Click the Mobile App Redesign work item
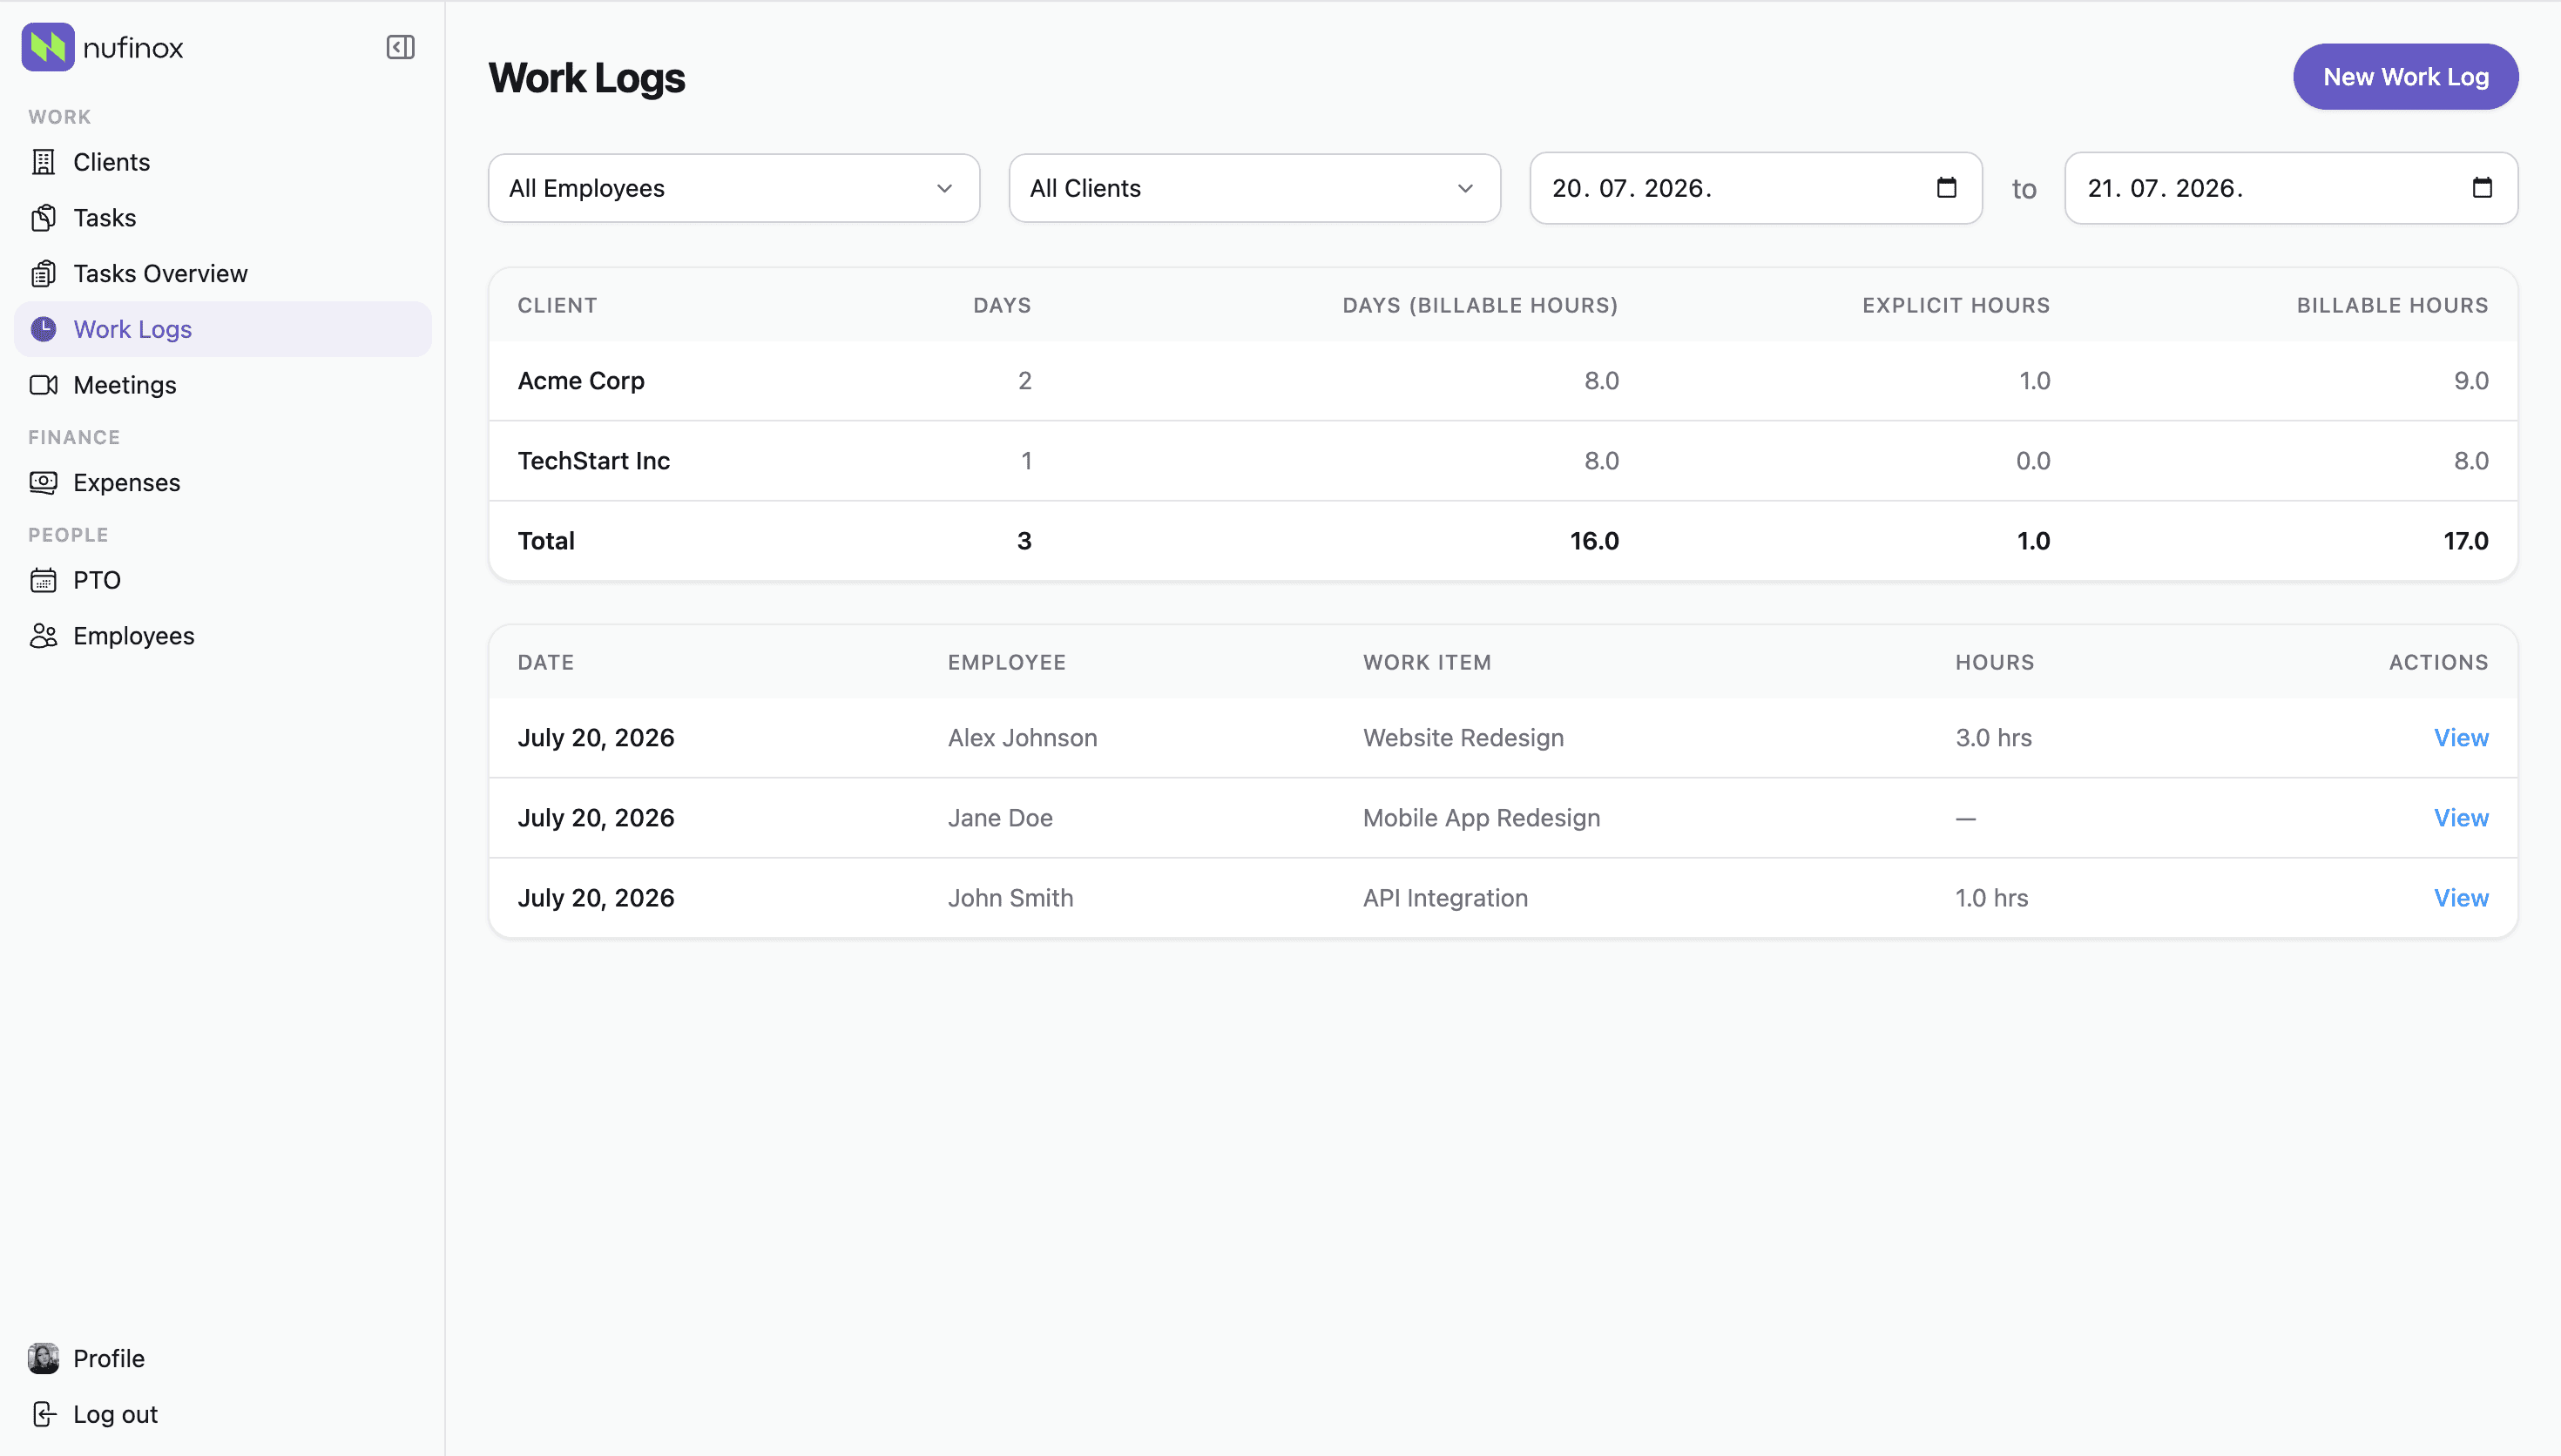 tap(1481, 818)
